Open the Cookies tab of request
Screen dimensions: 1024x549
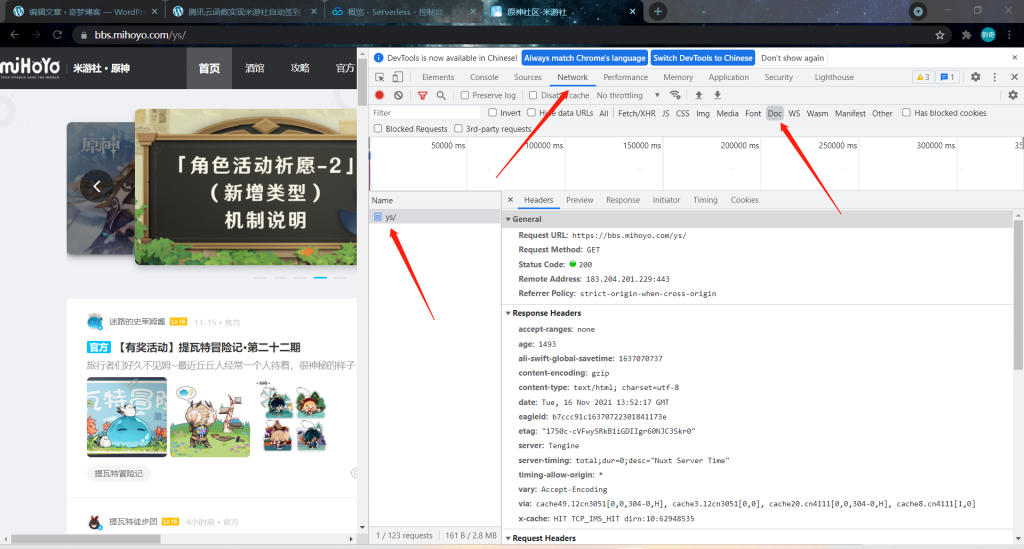744,200
